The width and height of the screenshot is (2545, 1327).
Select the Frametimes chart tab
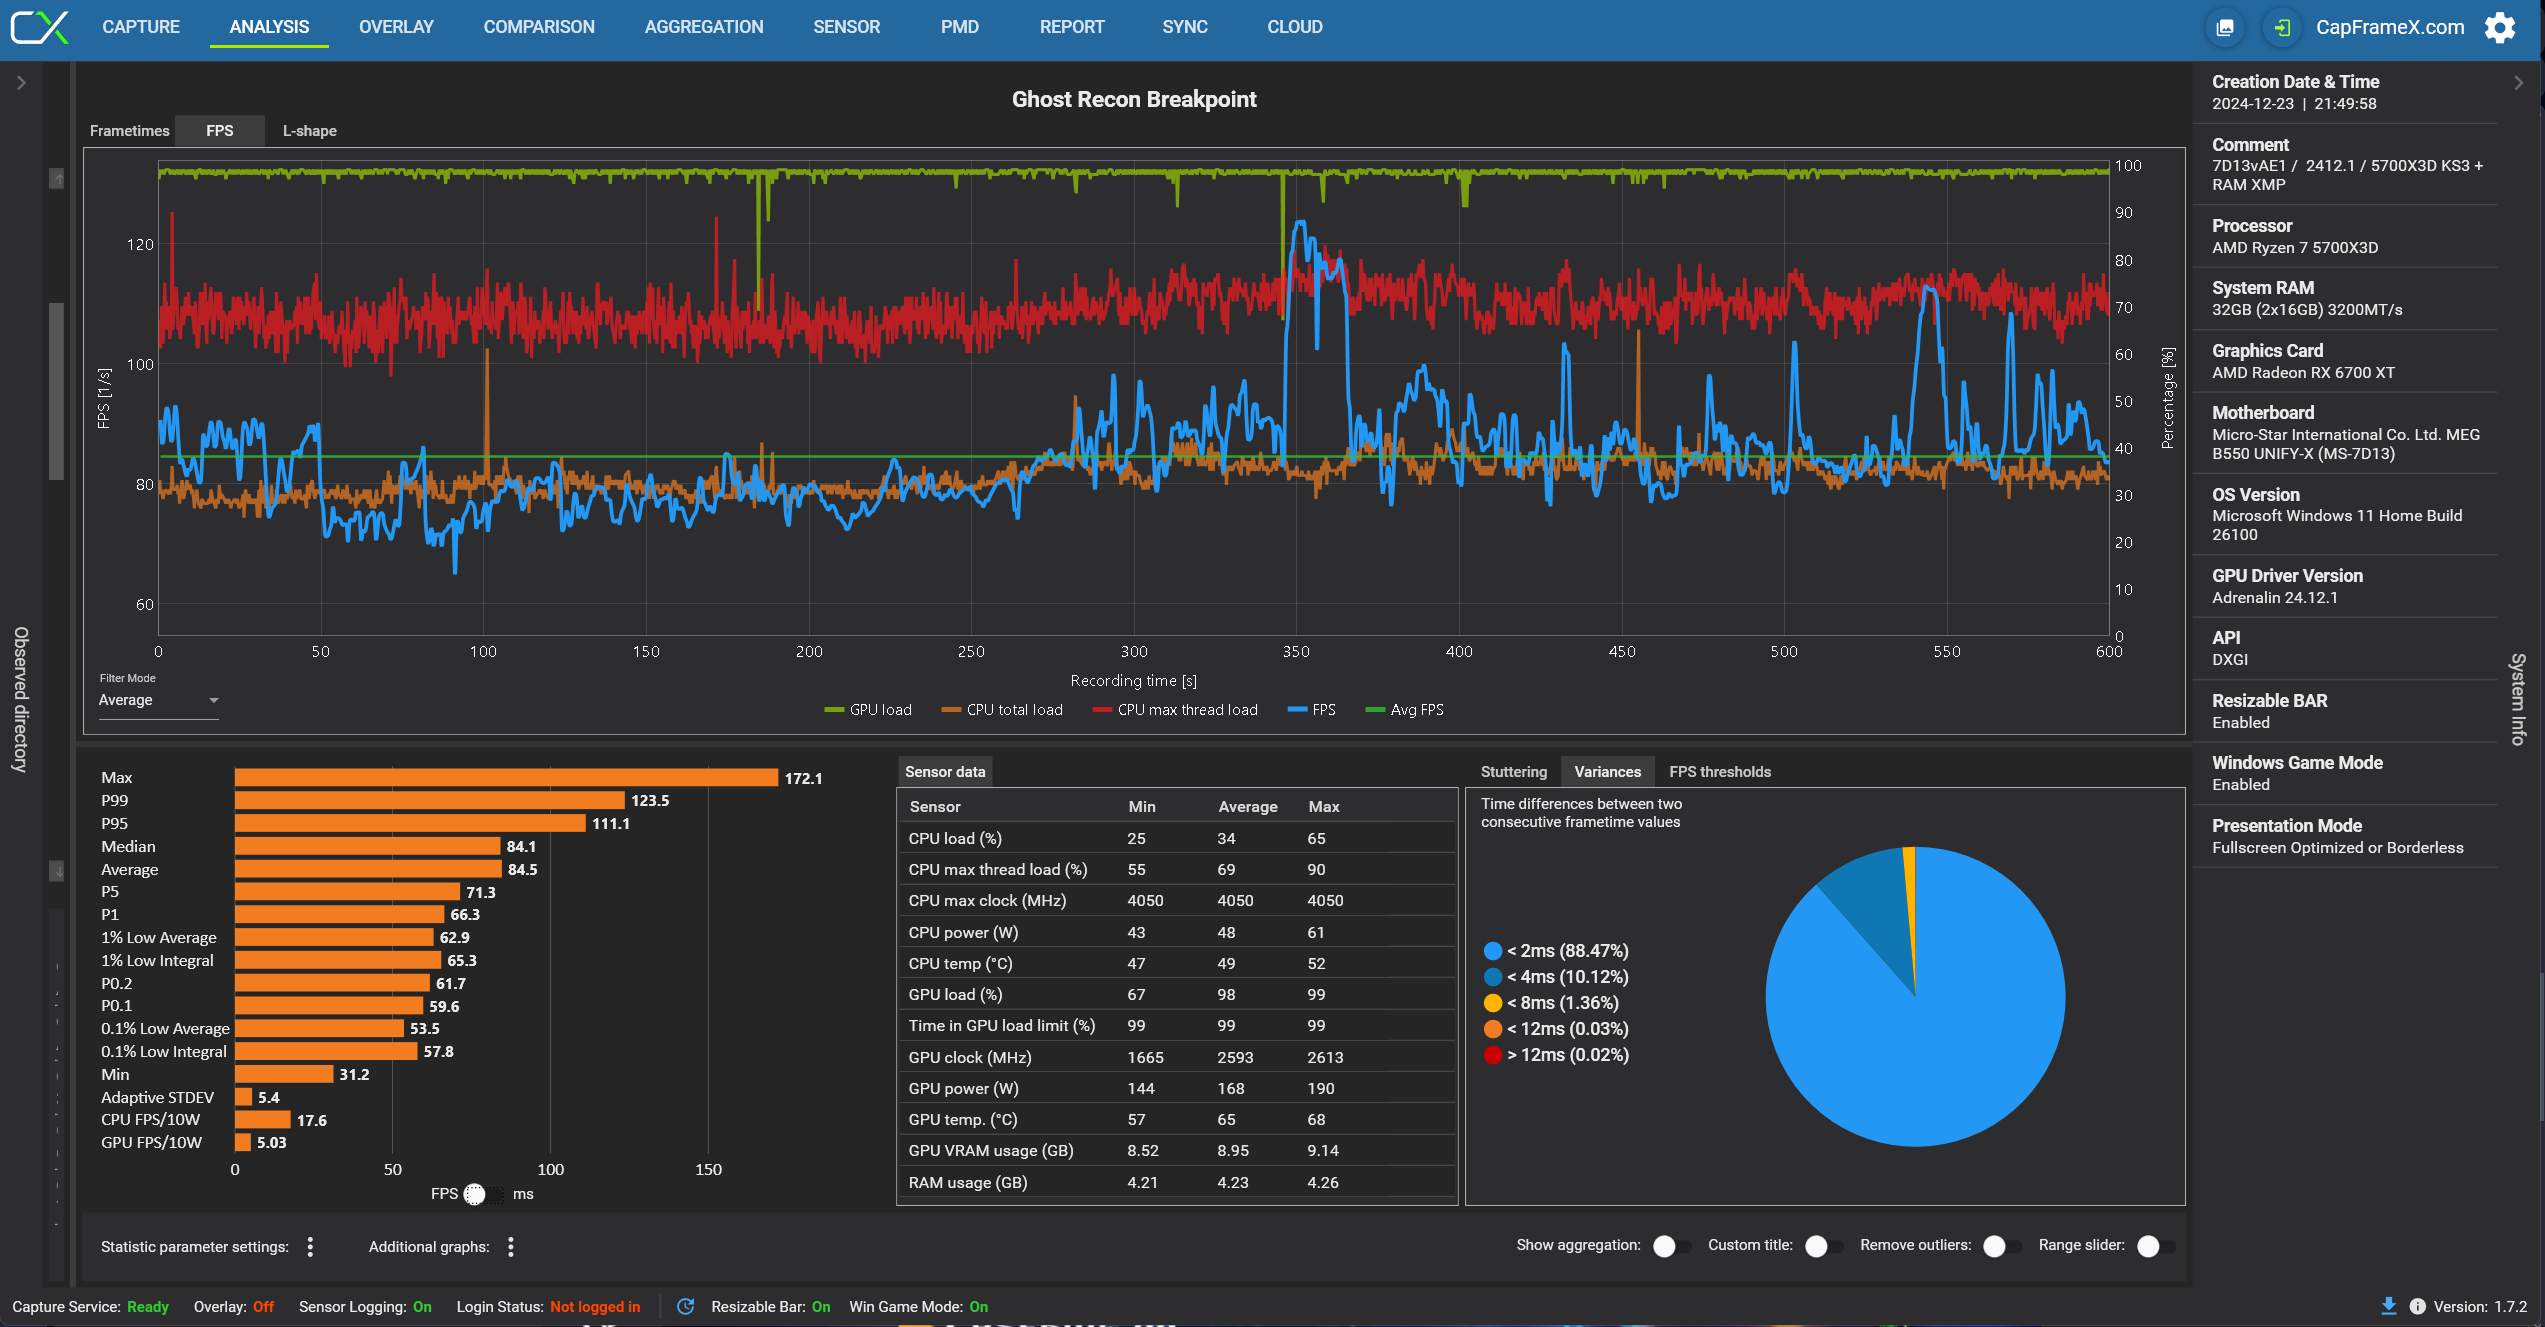[x=129, y=131]
